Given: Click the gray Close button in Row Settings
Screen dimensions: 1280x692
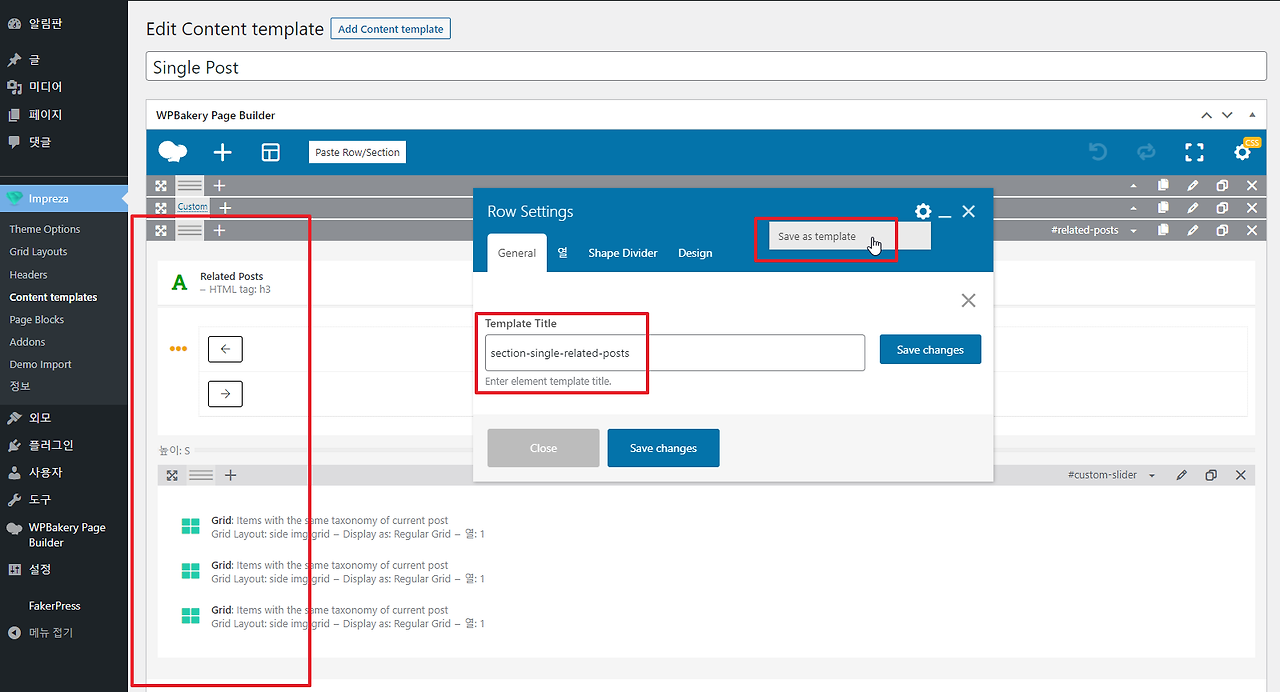Looking at the screenshot, I should pos(543,448).
